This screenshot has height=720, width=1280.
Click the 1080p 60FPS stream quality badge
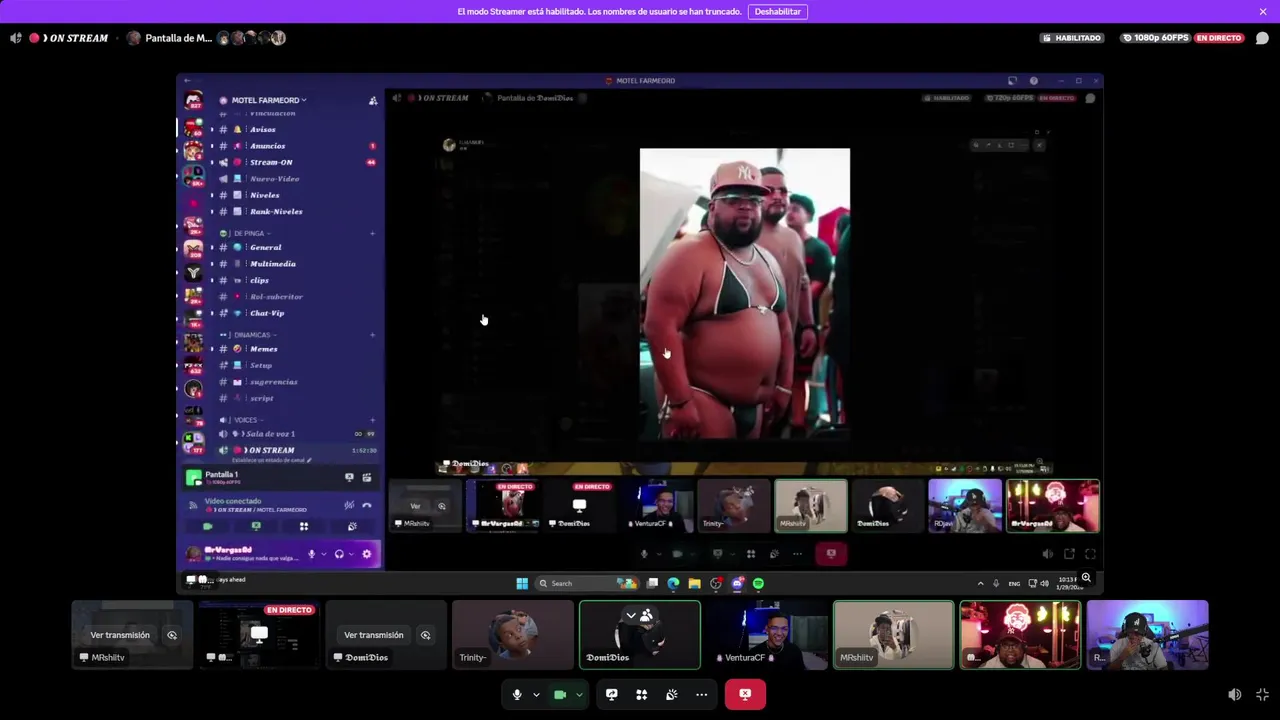tap(1156, 38)
